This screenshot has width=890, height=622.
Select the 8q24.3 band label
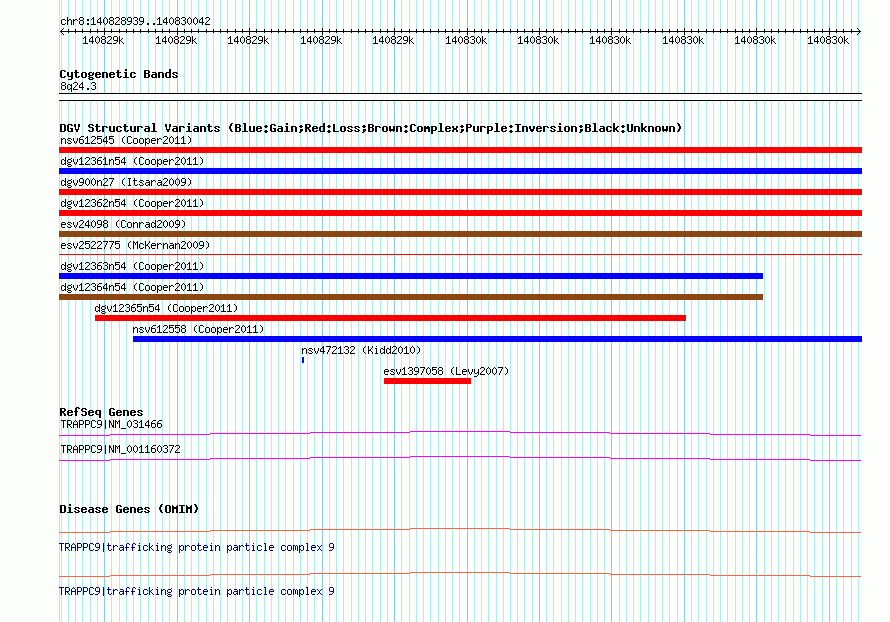pos(78,86)
